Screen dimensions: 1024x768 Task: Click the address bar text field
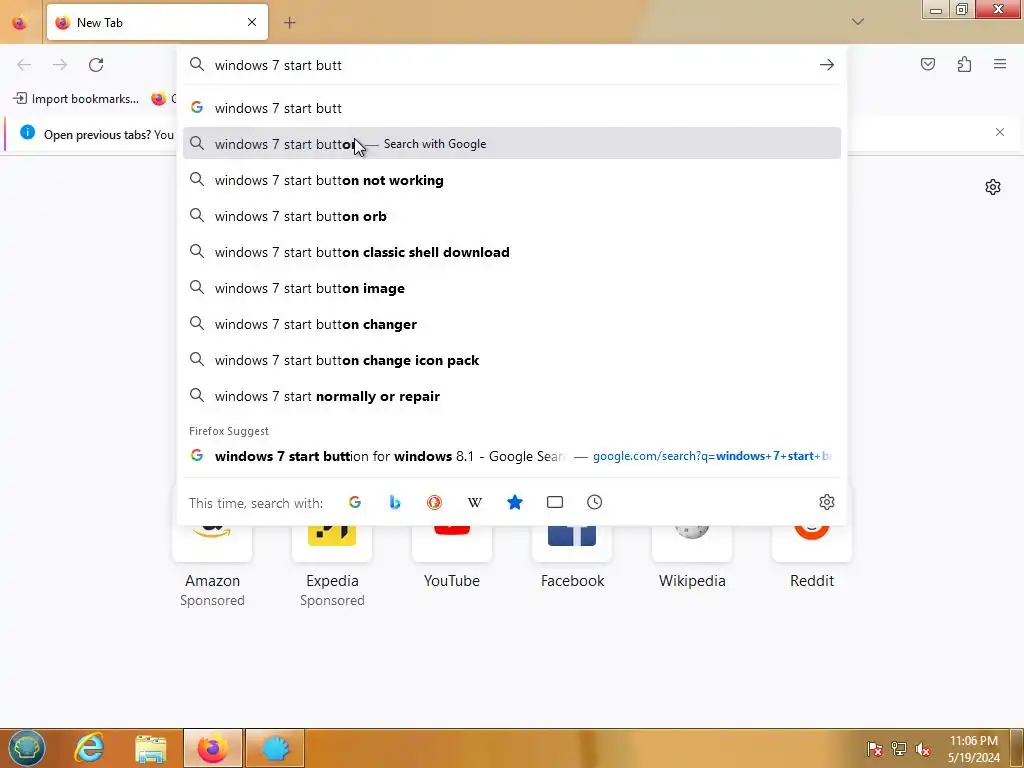(x=513, y=65)
